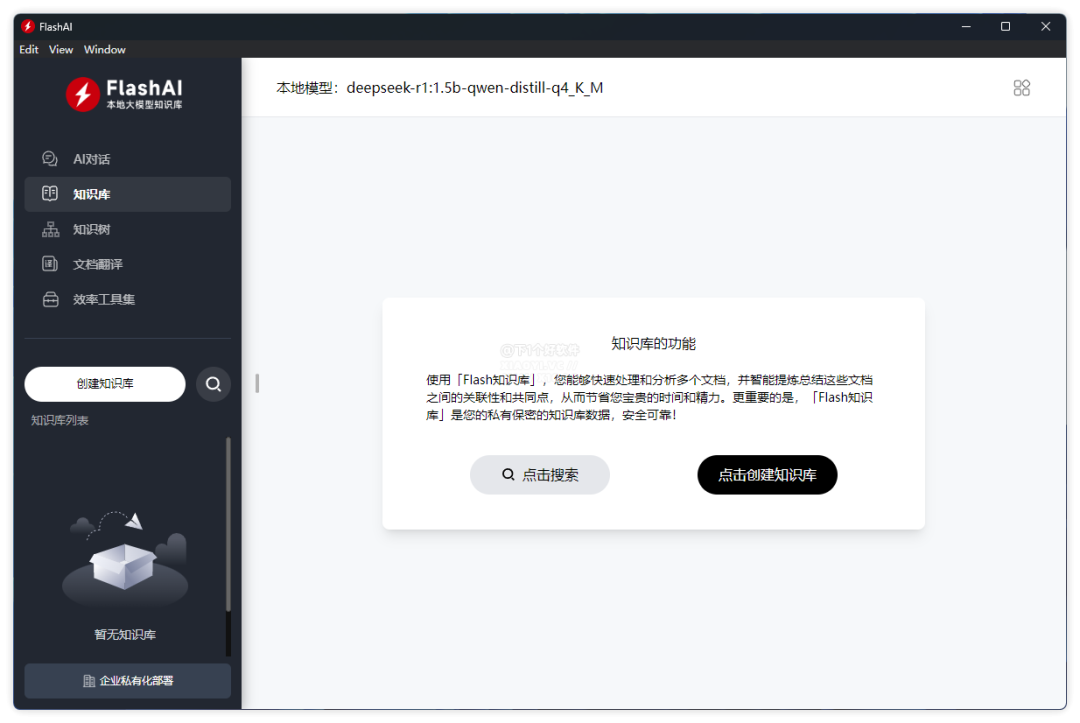Select the 知识库 sidebar item
This screenshot has width=1080, height=723.
pyautogui.click(x=127, y=194)
